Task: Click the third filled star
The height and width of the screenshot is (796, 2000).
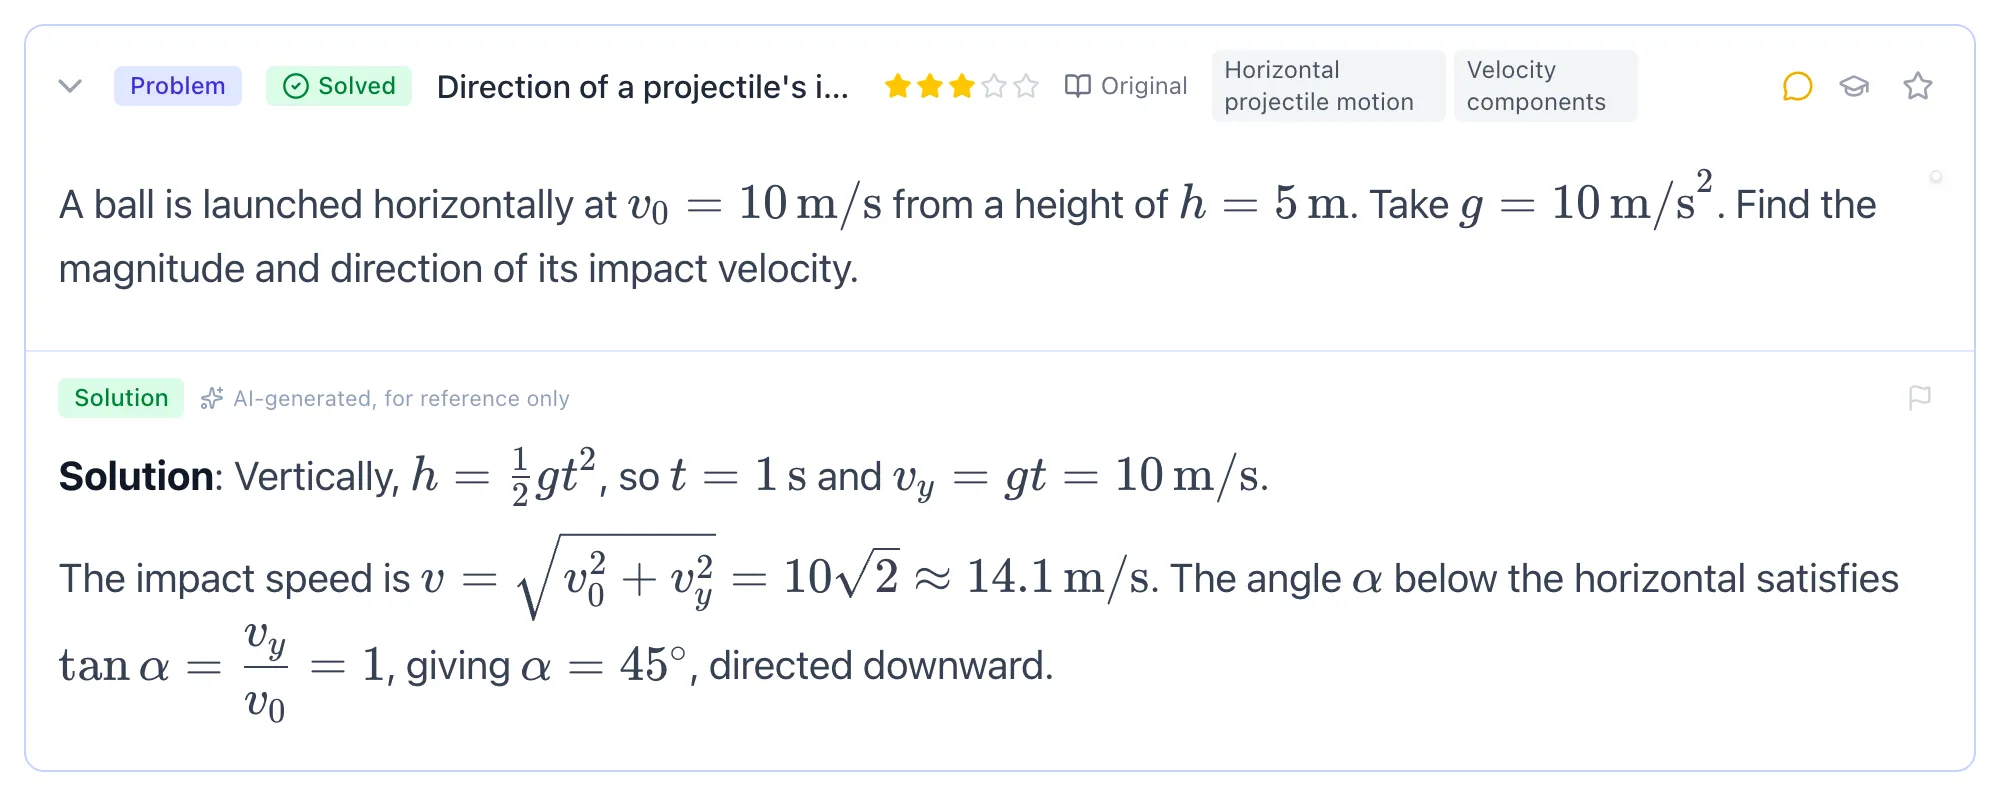Action: coord(962,86)
